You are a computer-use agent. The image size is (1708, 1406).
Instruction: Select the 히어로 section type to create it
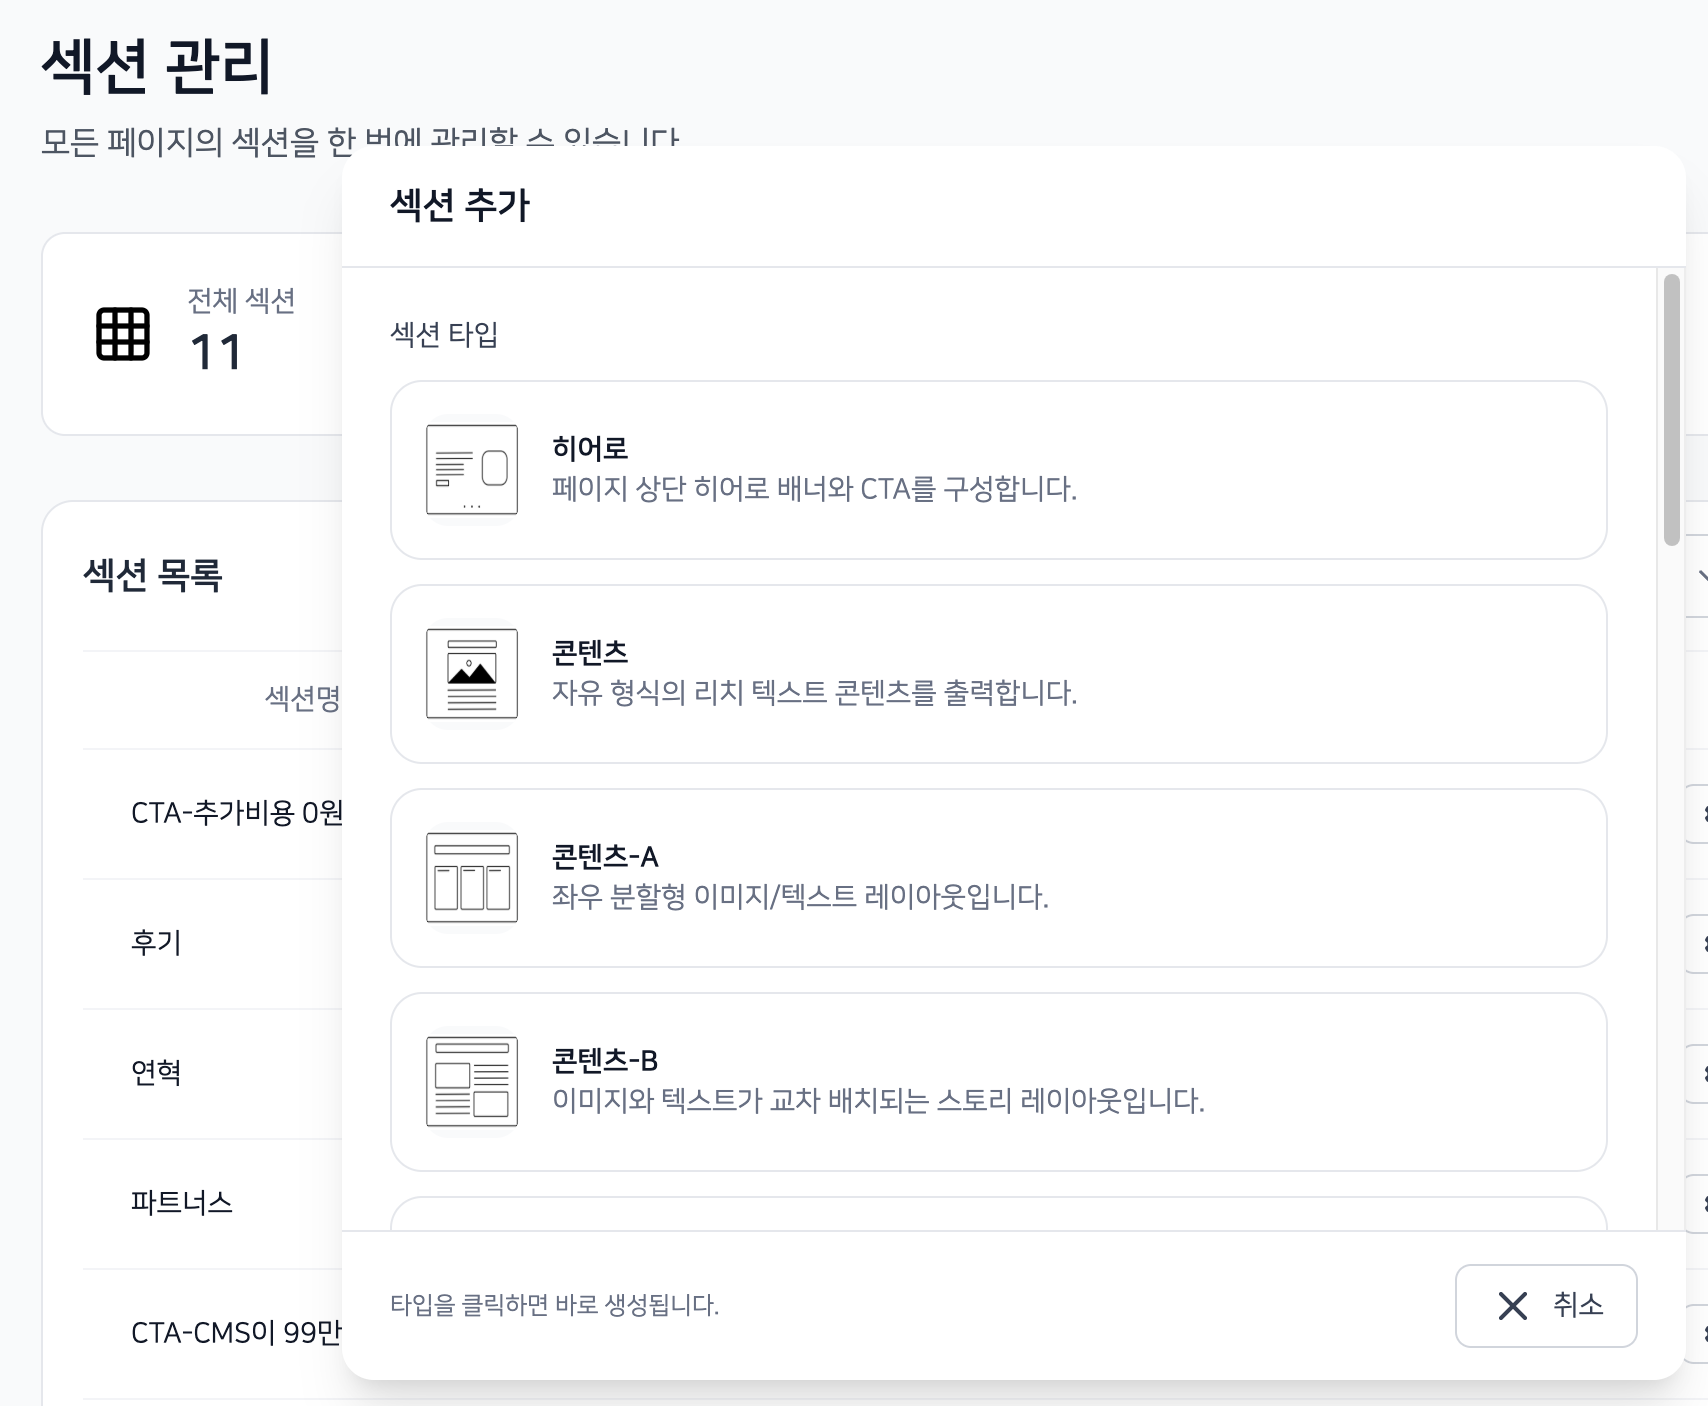1000,470
